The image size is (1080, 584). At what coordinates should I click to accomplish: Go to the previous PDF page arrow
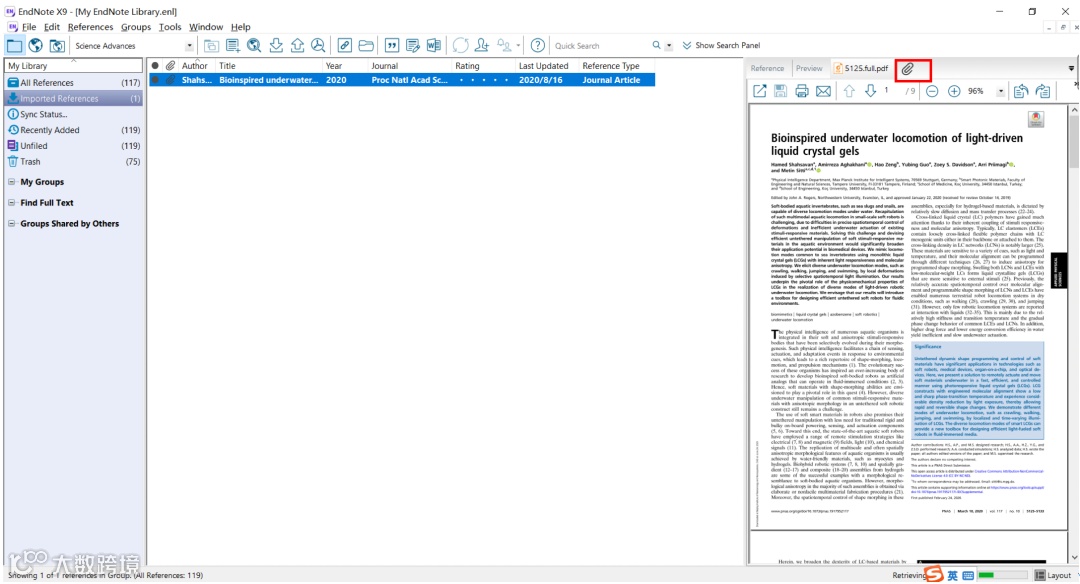click(x=849, y=91)
